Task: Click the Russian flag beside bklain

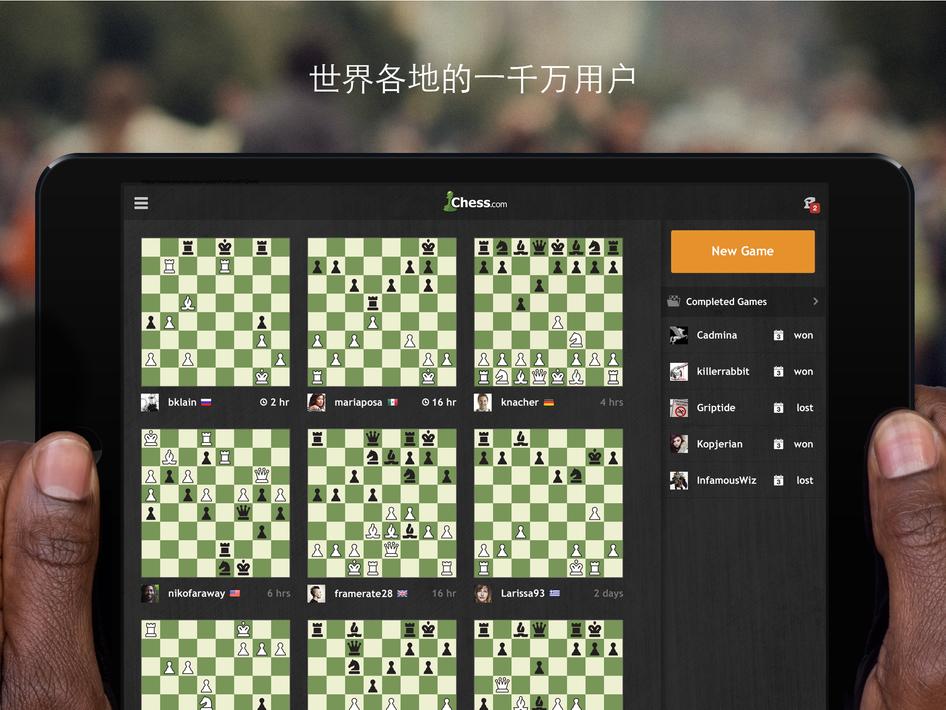Action: [206, 403]
